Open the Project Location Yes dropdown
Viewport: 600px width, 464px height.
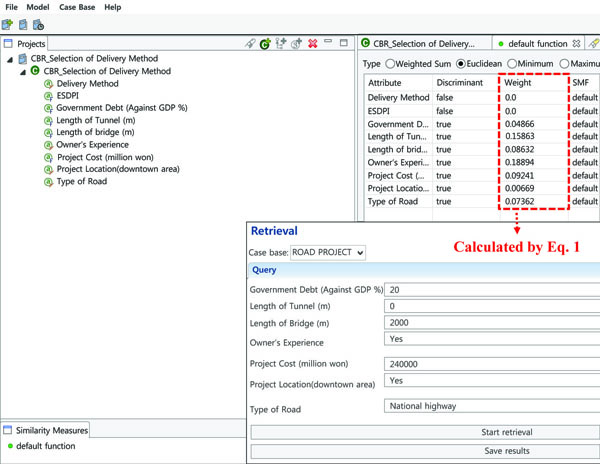[x=492, y=381]
